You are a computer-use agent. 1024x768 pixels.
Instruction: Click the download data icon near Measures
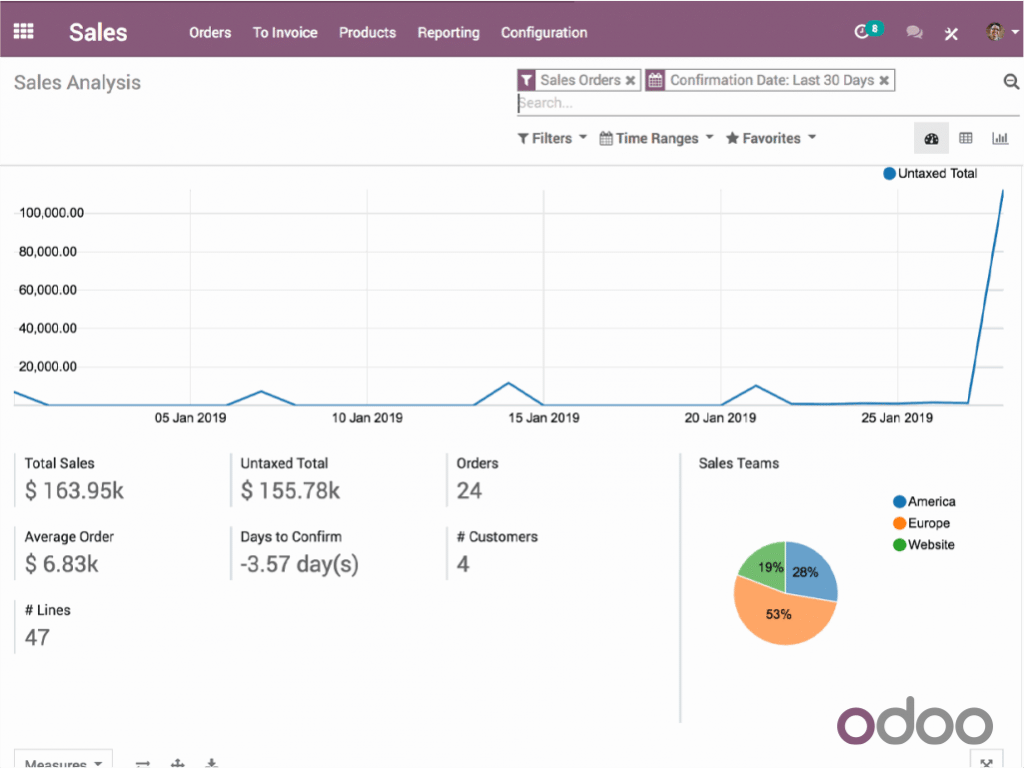pos(211,762)
